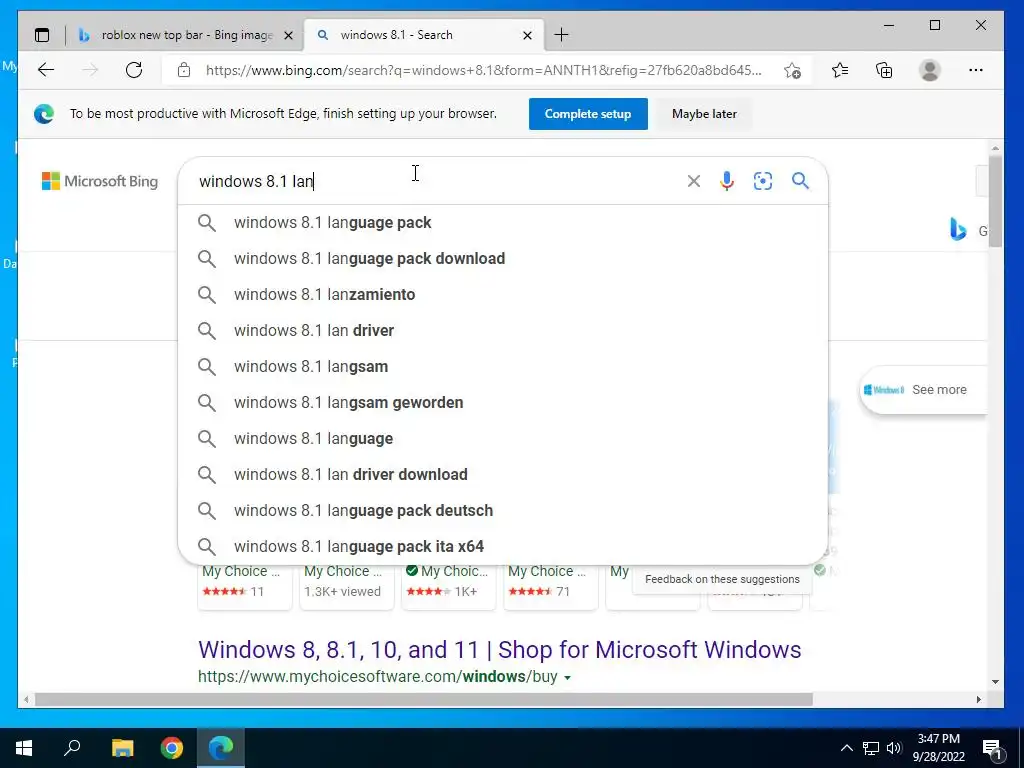Pick suggestion windows 8.1 lanzamiento
The image size is (1024, 768).
503,295
